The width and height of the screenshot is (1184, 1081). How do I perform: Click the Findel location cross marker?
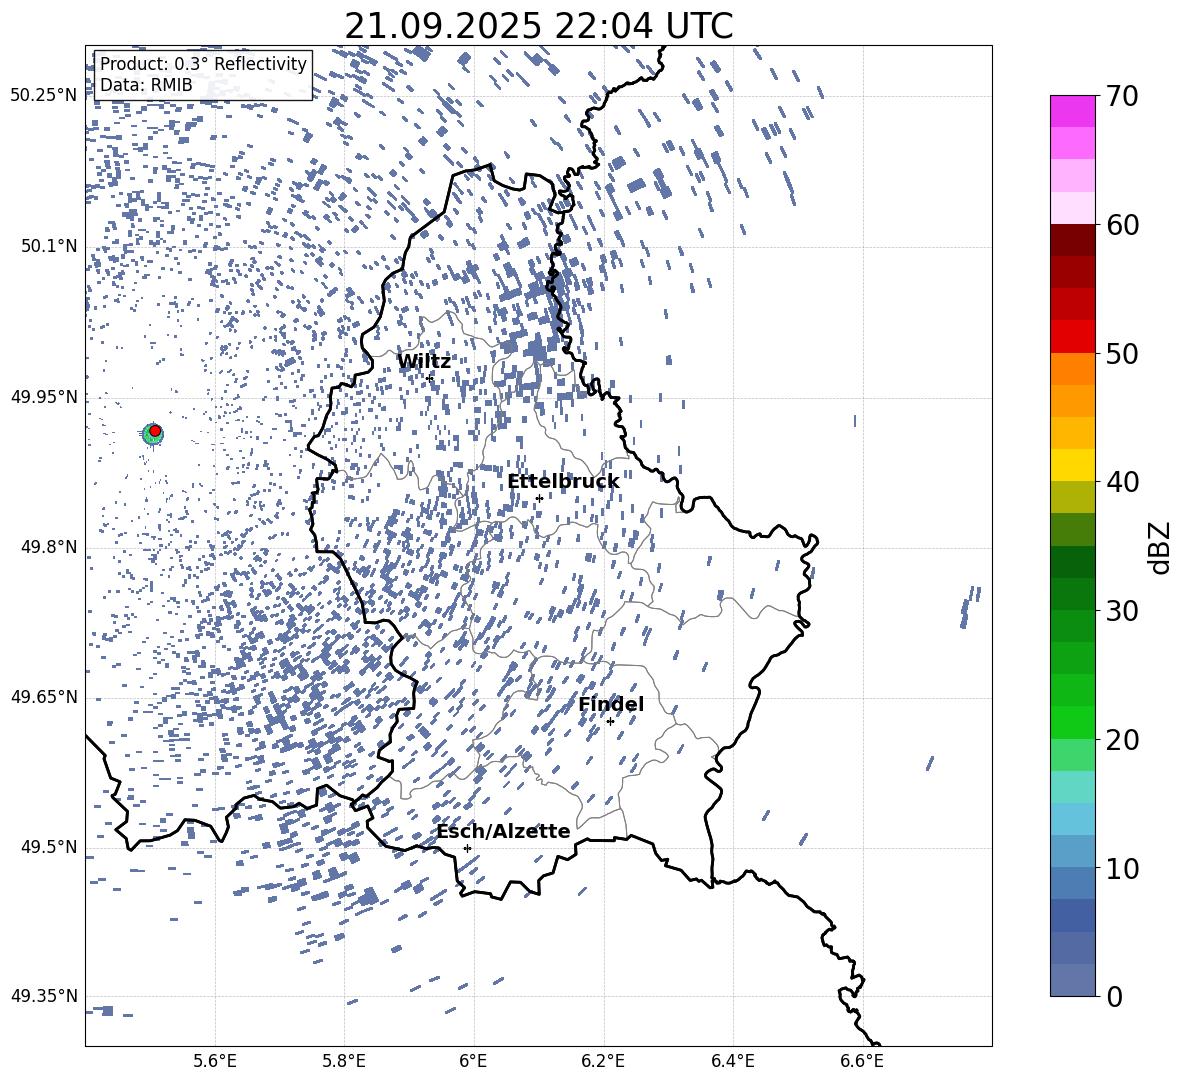(610, 721)
